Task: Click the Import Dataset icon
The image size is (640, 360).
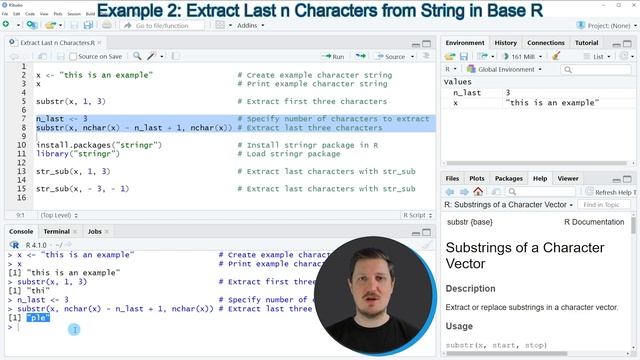Action: (483, 56)
